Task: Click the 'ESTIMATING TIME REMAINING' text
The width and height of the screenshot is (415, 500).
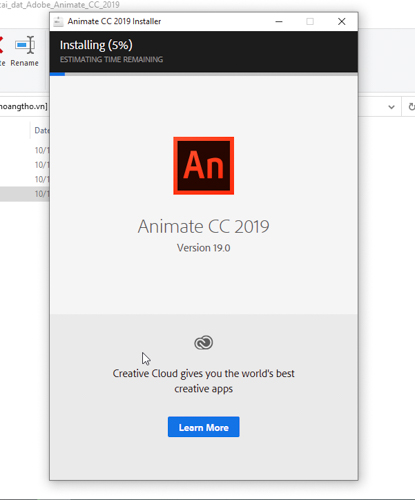Action: [x=111, y=60]
